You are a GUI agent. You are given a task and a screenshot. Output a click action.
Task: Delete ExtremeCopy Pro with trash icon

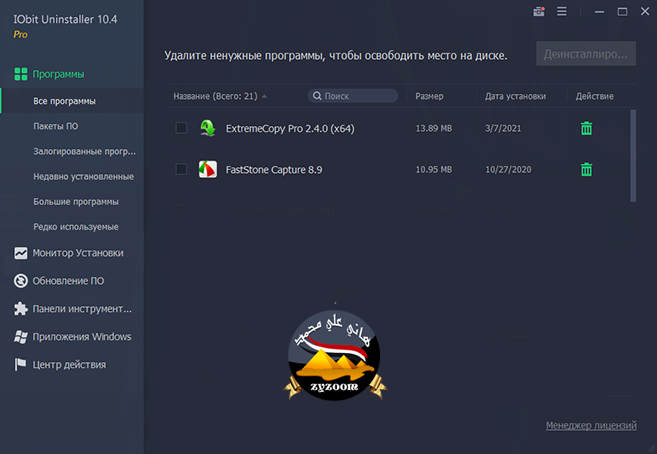(x=586, y=128)
